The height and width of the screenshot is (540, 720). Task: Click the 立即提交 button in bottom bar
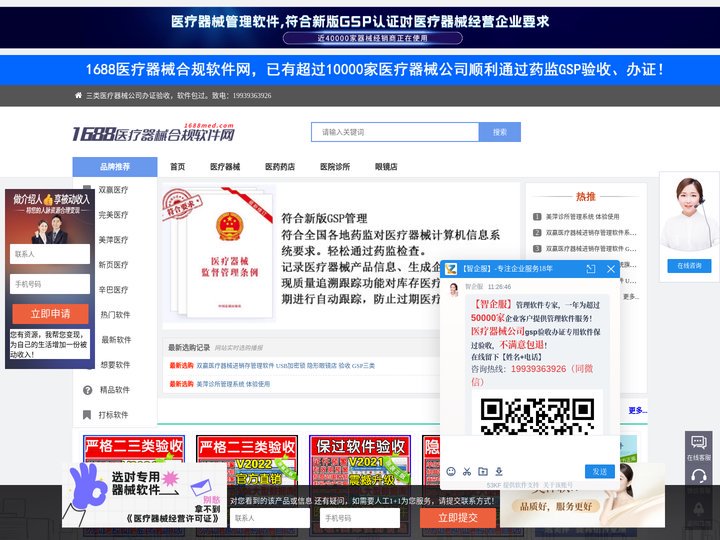pos(458,518)
